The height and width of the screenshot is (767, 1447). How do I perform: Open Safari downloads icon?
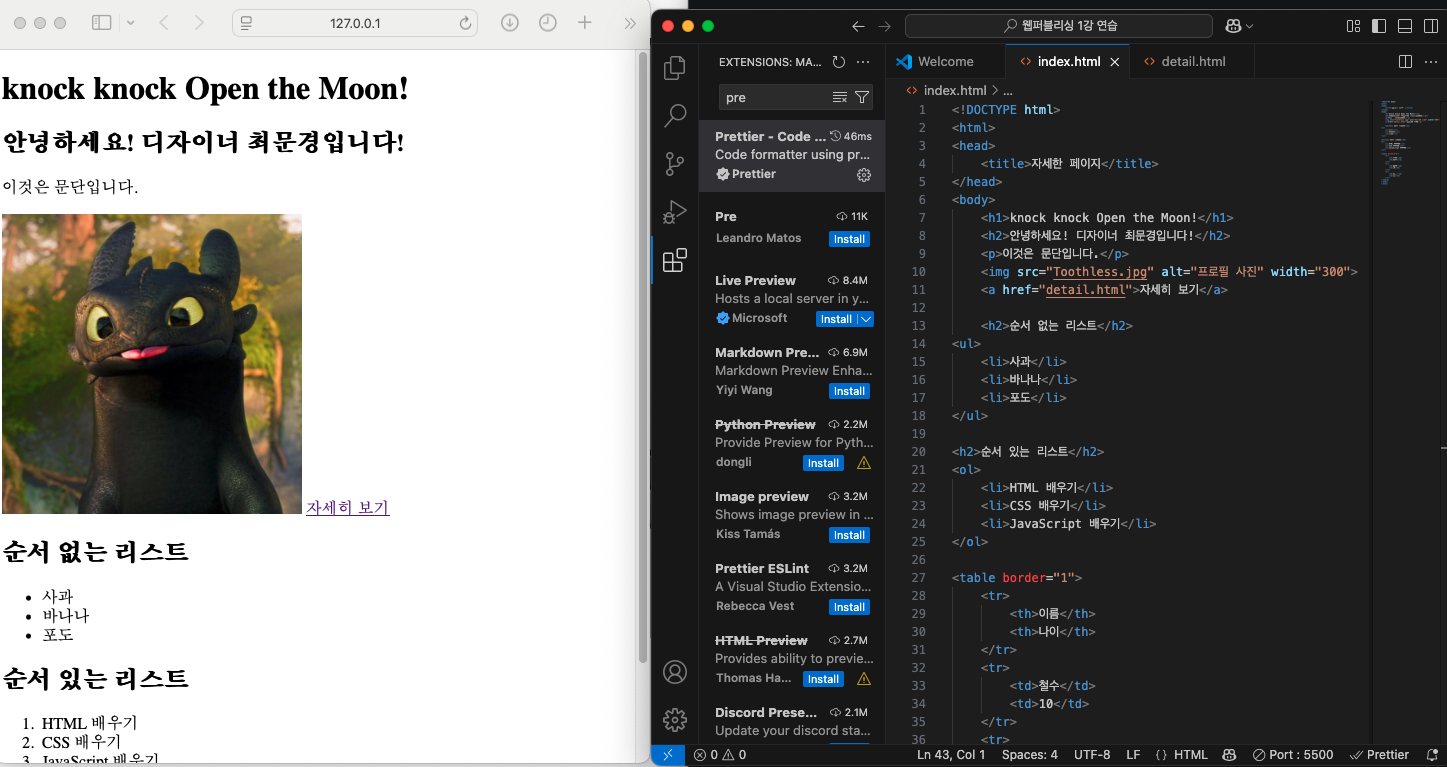pos(509,23)
